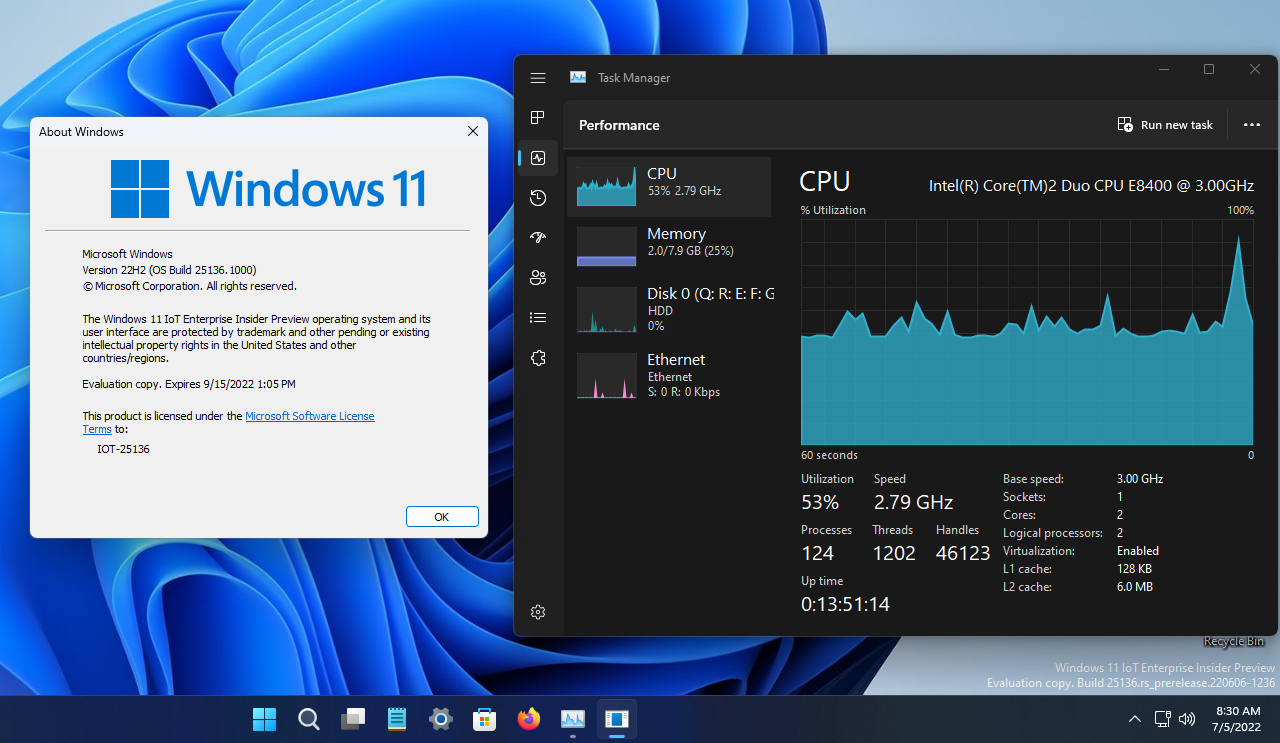Click Virtualization Enabled value

pyautogui.click(x=1138, y=551)
